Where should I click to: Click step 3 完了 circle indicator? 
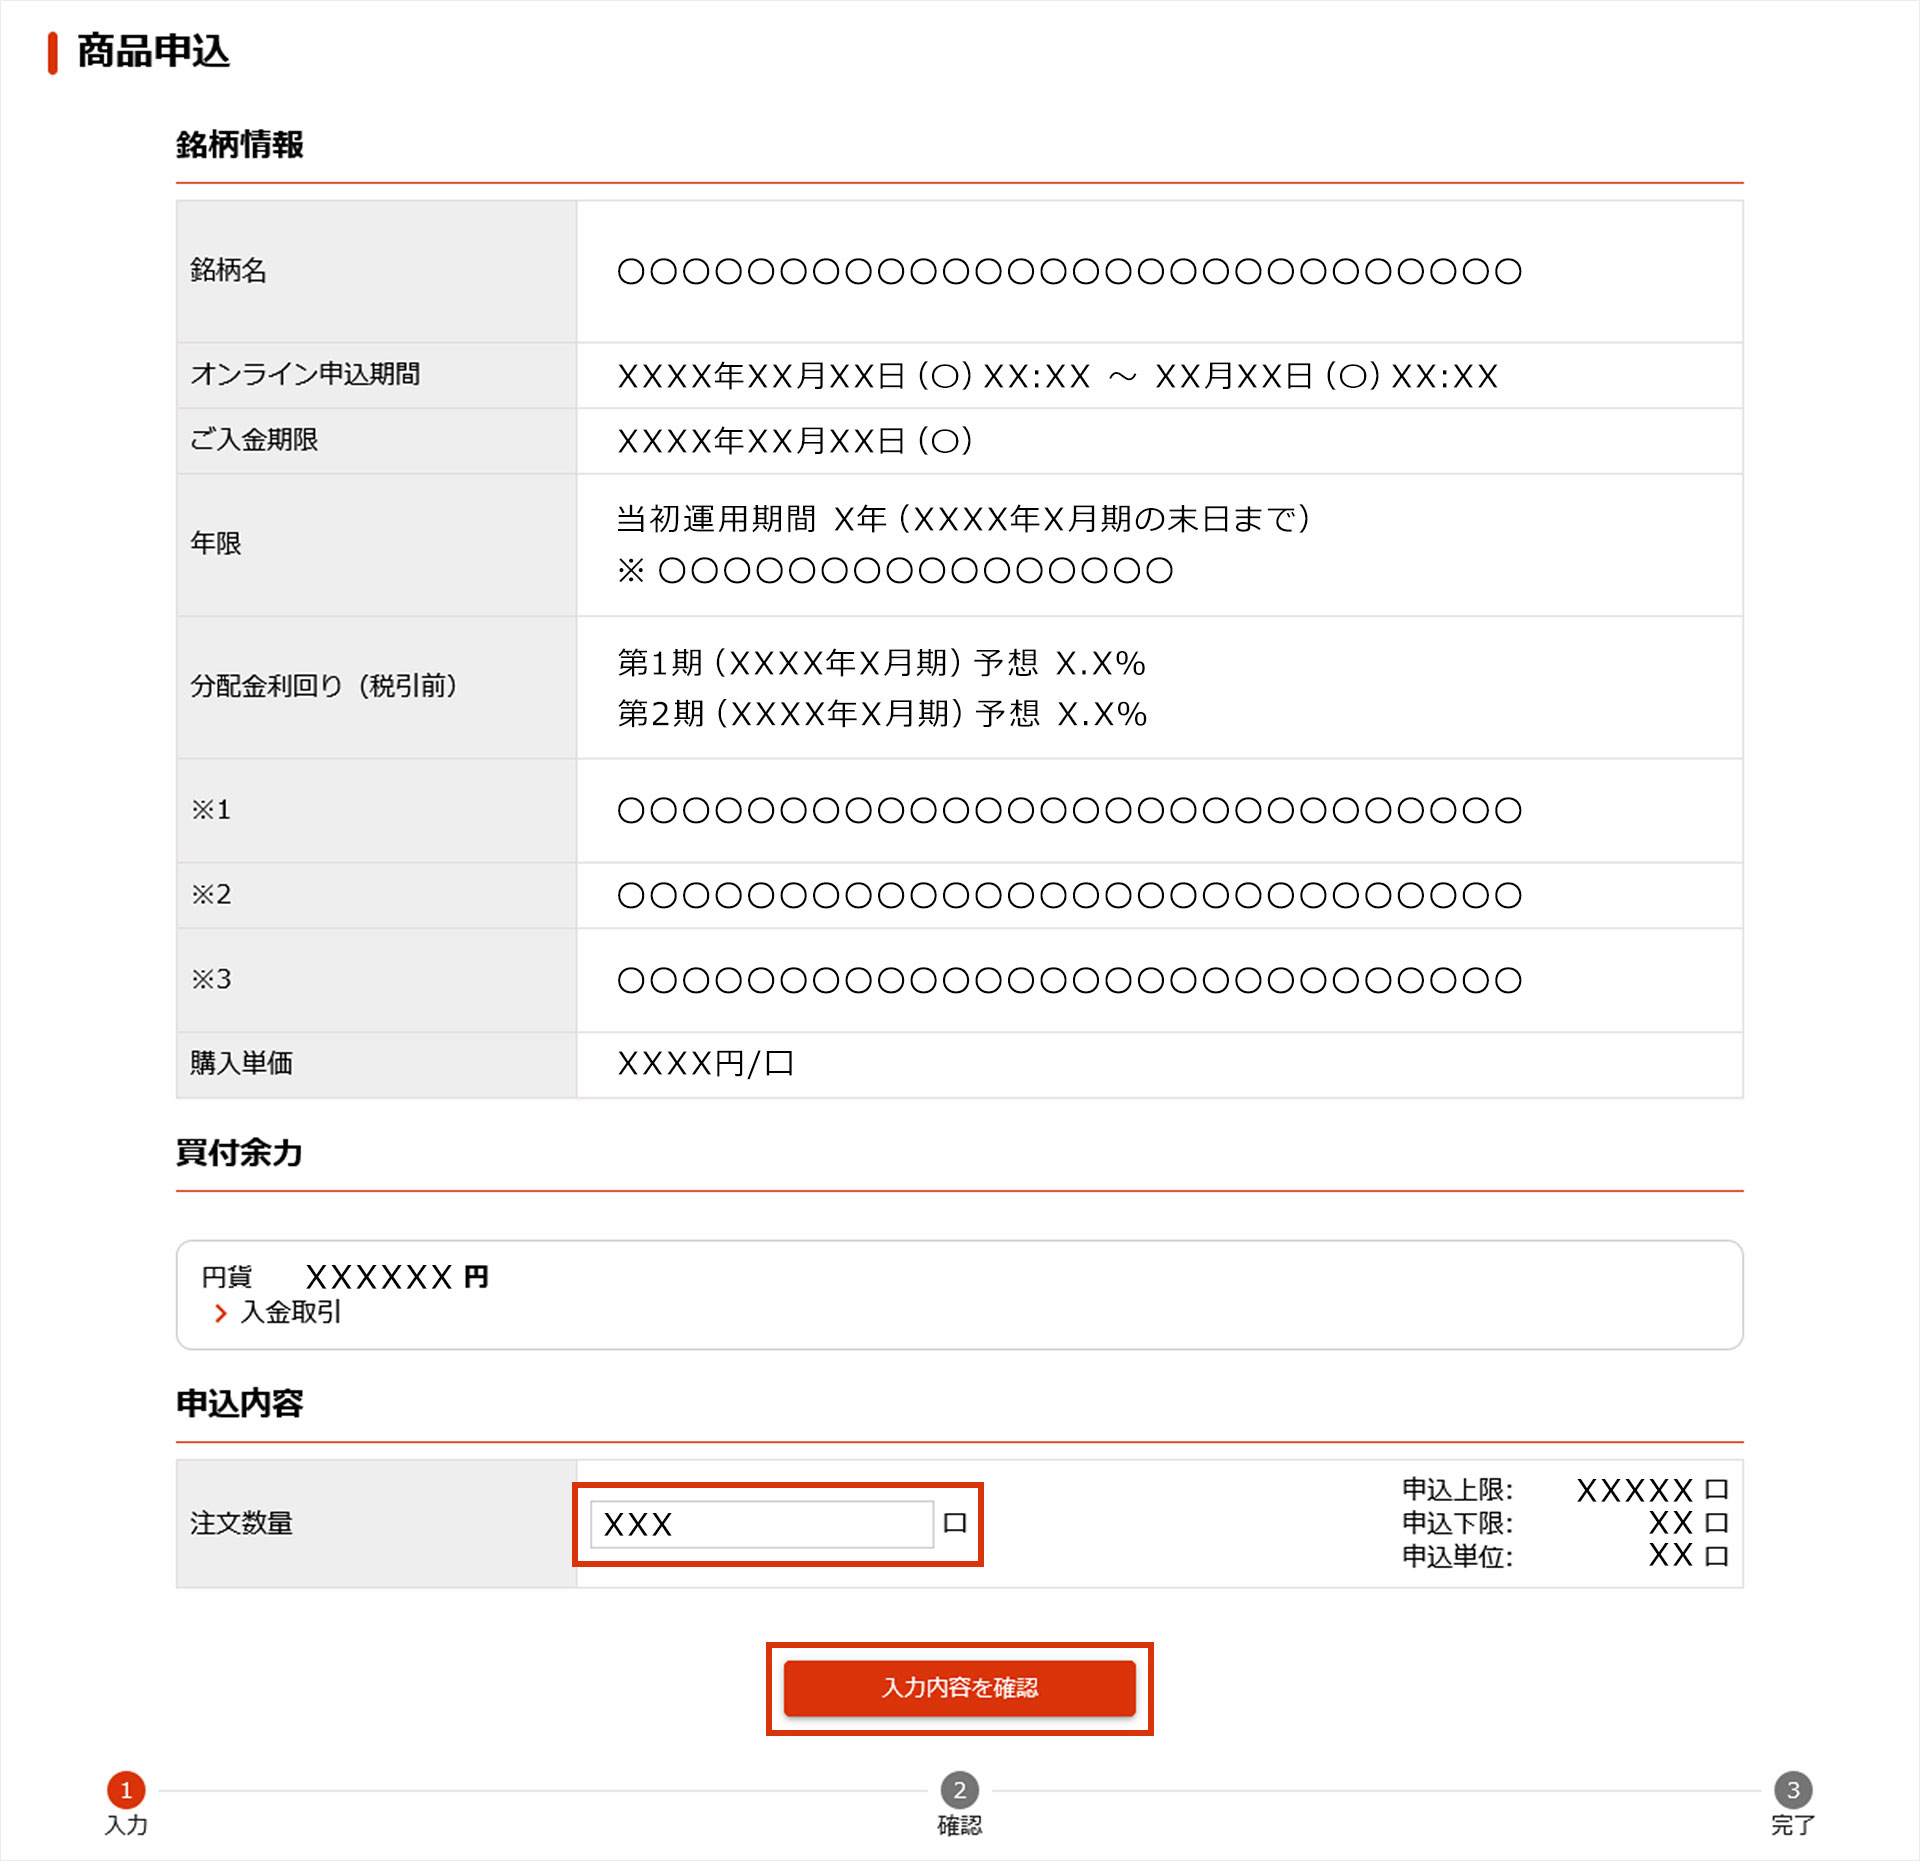pyautogui.click(x=1792, y=1790)
